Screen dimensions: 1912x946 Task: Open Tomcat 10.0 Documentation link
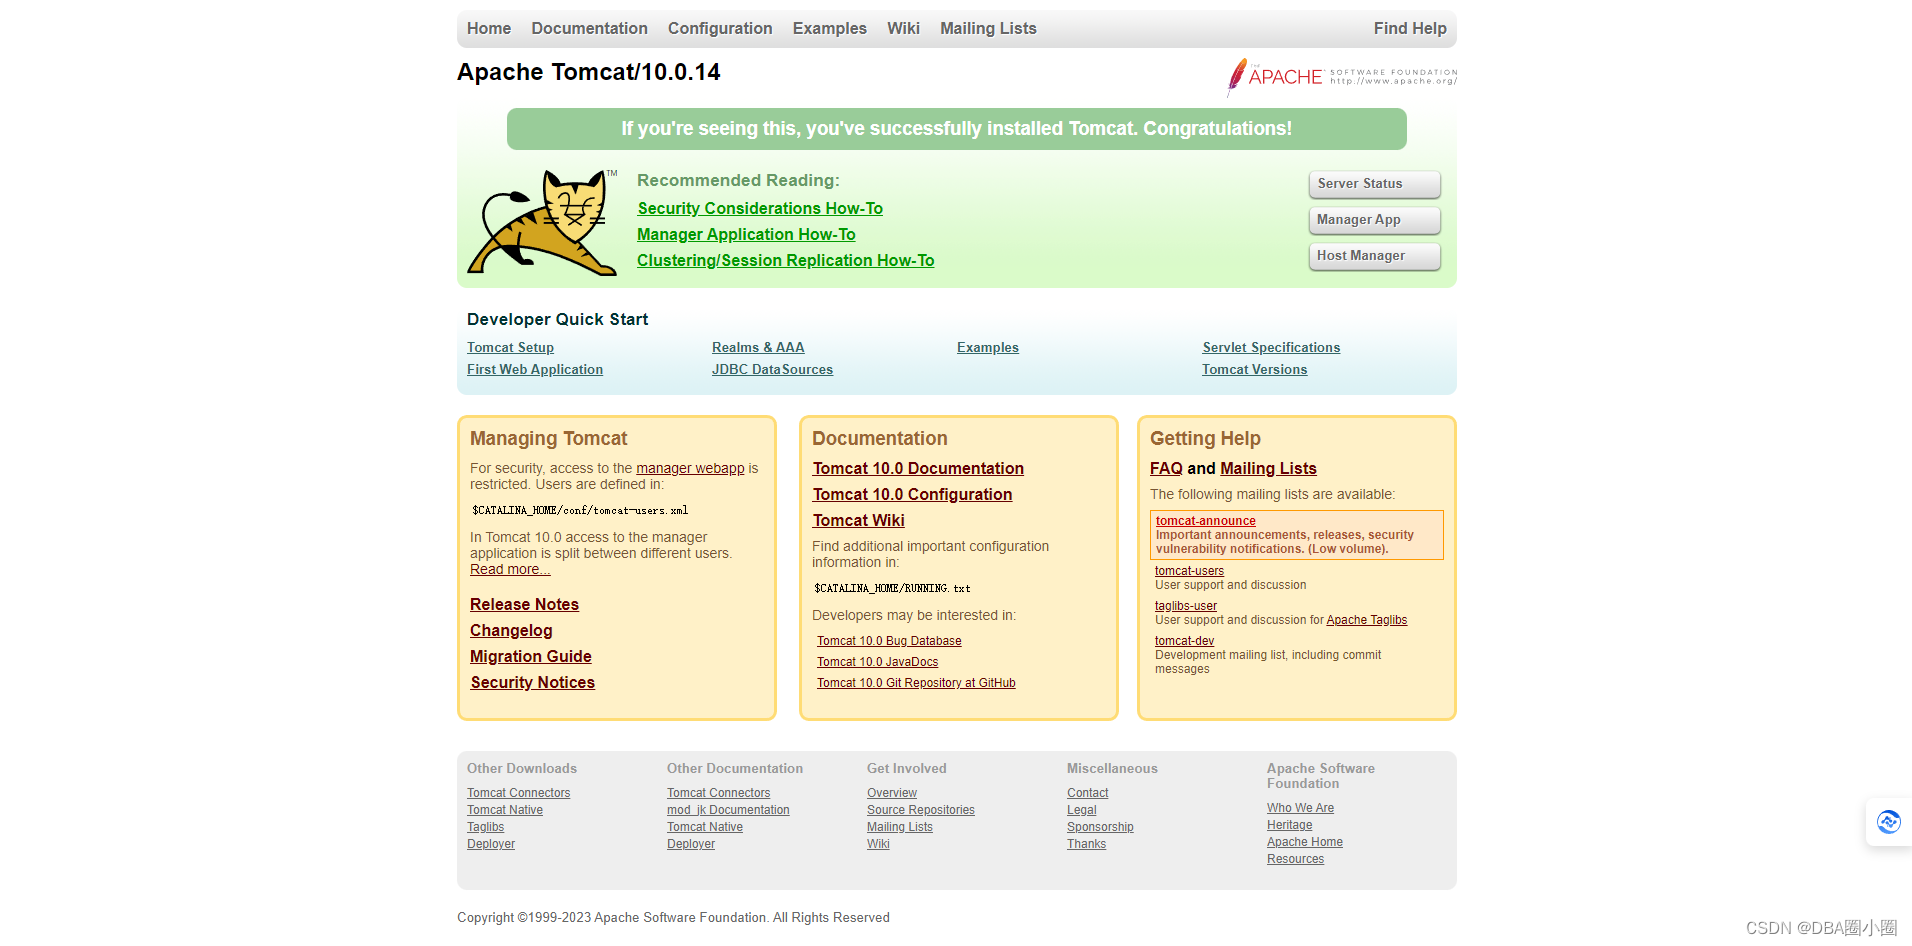[x=918, y=468]
